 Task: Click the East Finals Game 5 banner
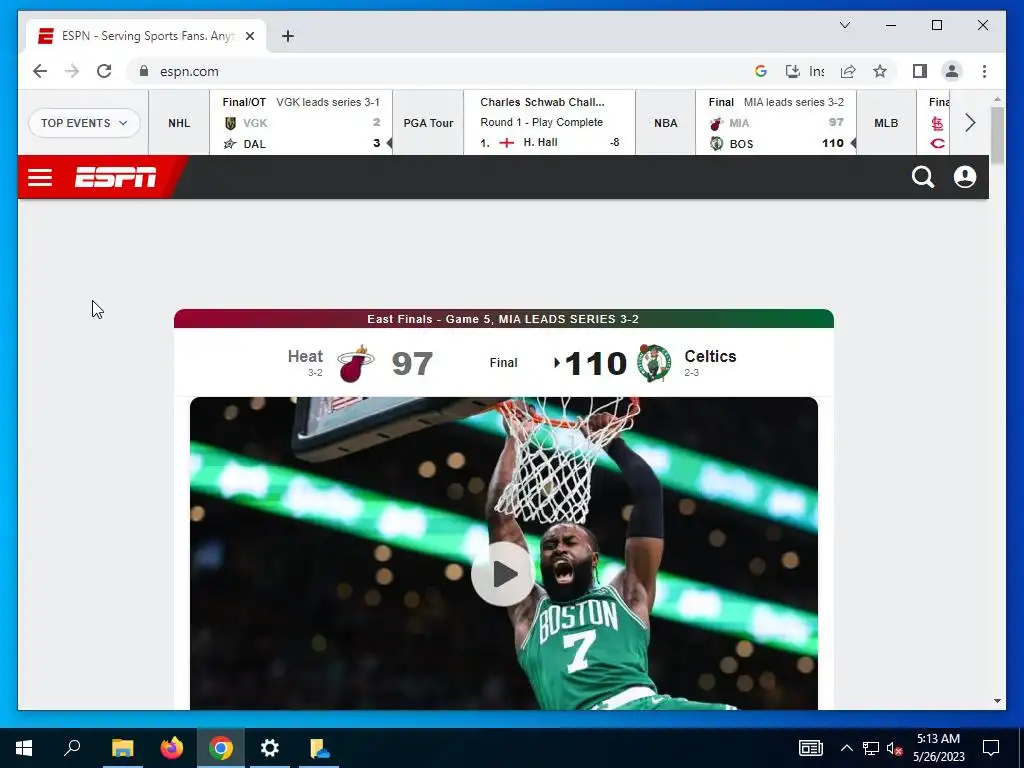(x=504, y=319)
